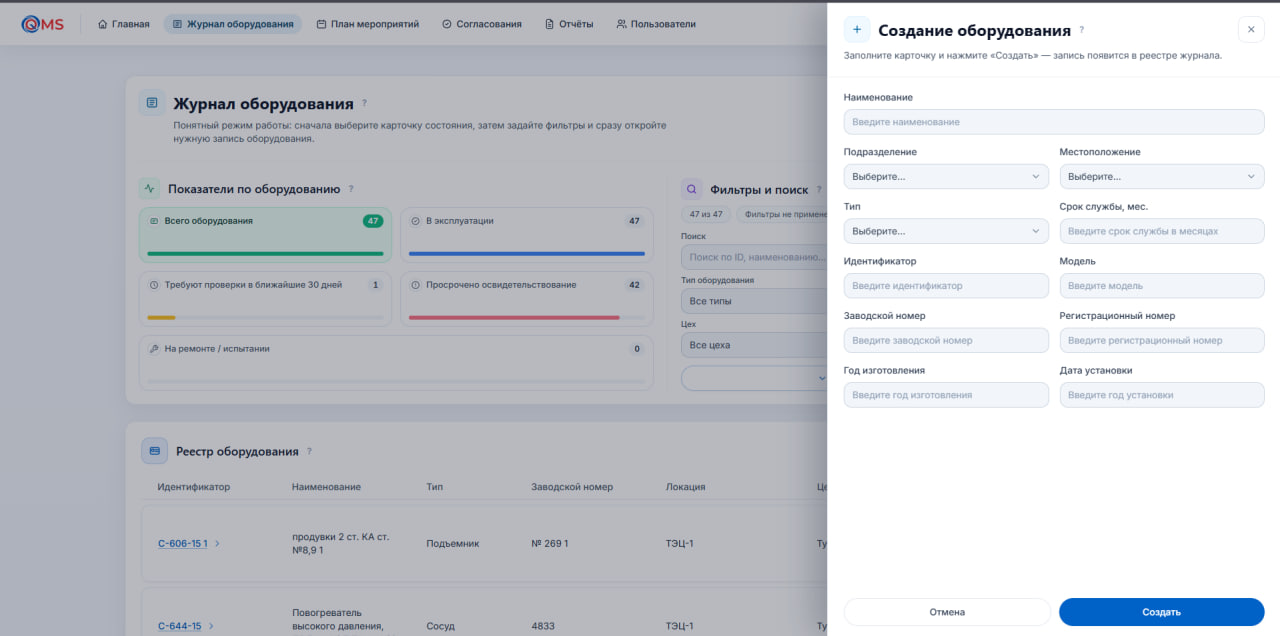Screen dimensions: 1280x636
Task: Click the Дата установки field
Action: pos(1162,395)
